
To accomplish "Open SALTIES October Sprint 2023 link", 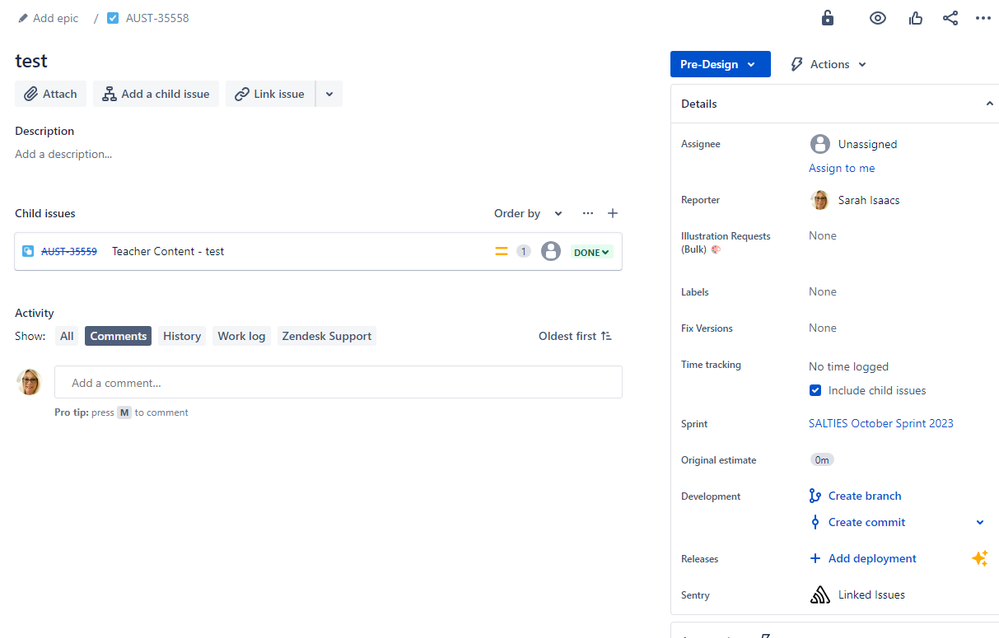I will [x=881, y=423].
